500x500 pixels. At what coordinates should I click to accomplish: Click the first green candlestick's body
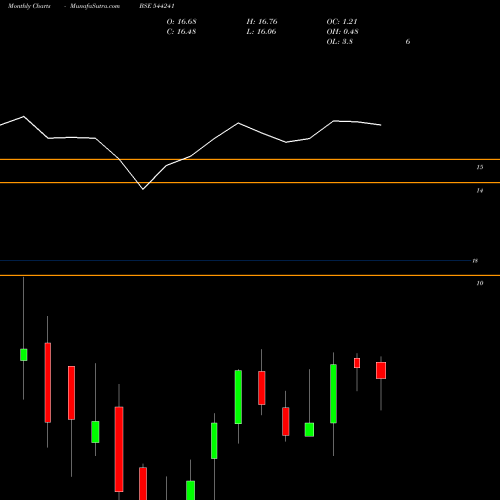pyautogui.click(x=24, y=355)
